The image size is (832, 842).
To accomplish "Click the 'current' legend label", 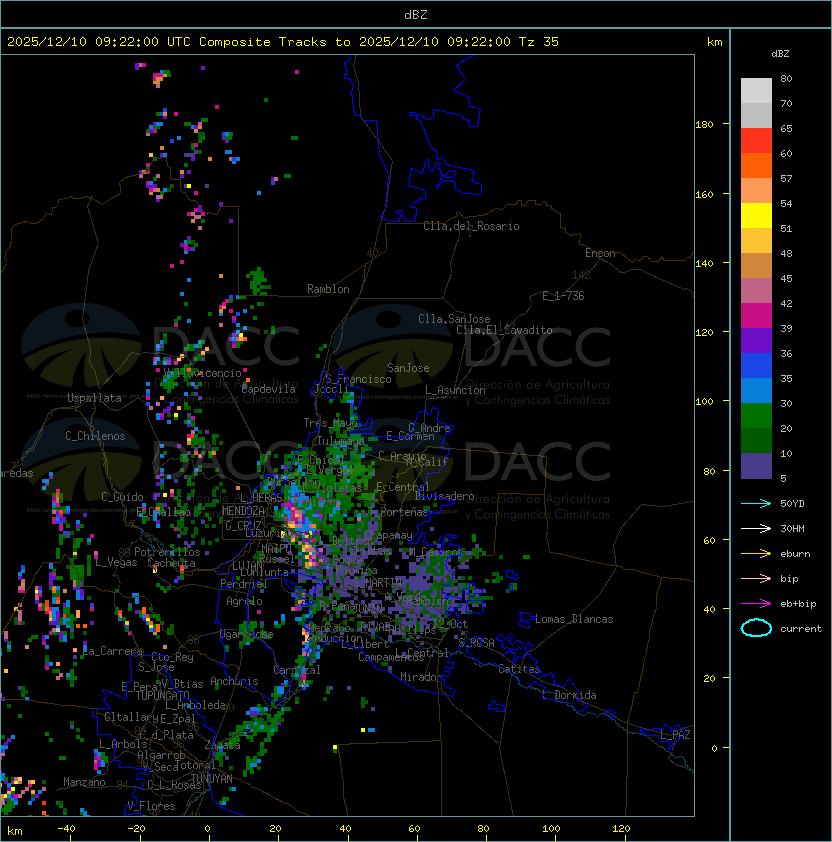I will (x=801, y=629).
